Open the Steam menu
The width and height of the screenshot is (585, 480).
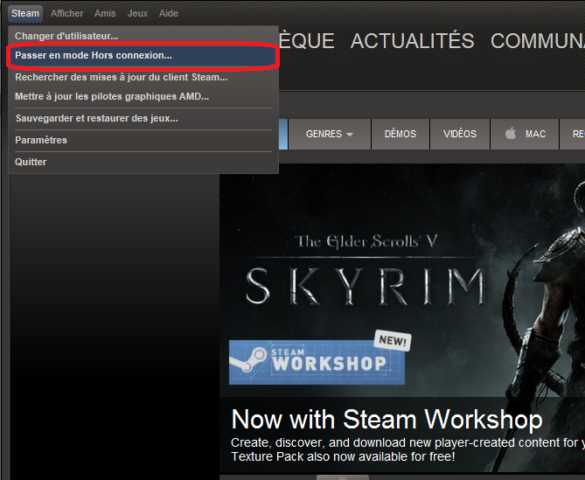[x=25, y=13]
